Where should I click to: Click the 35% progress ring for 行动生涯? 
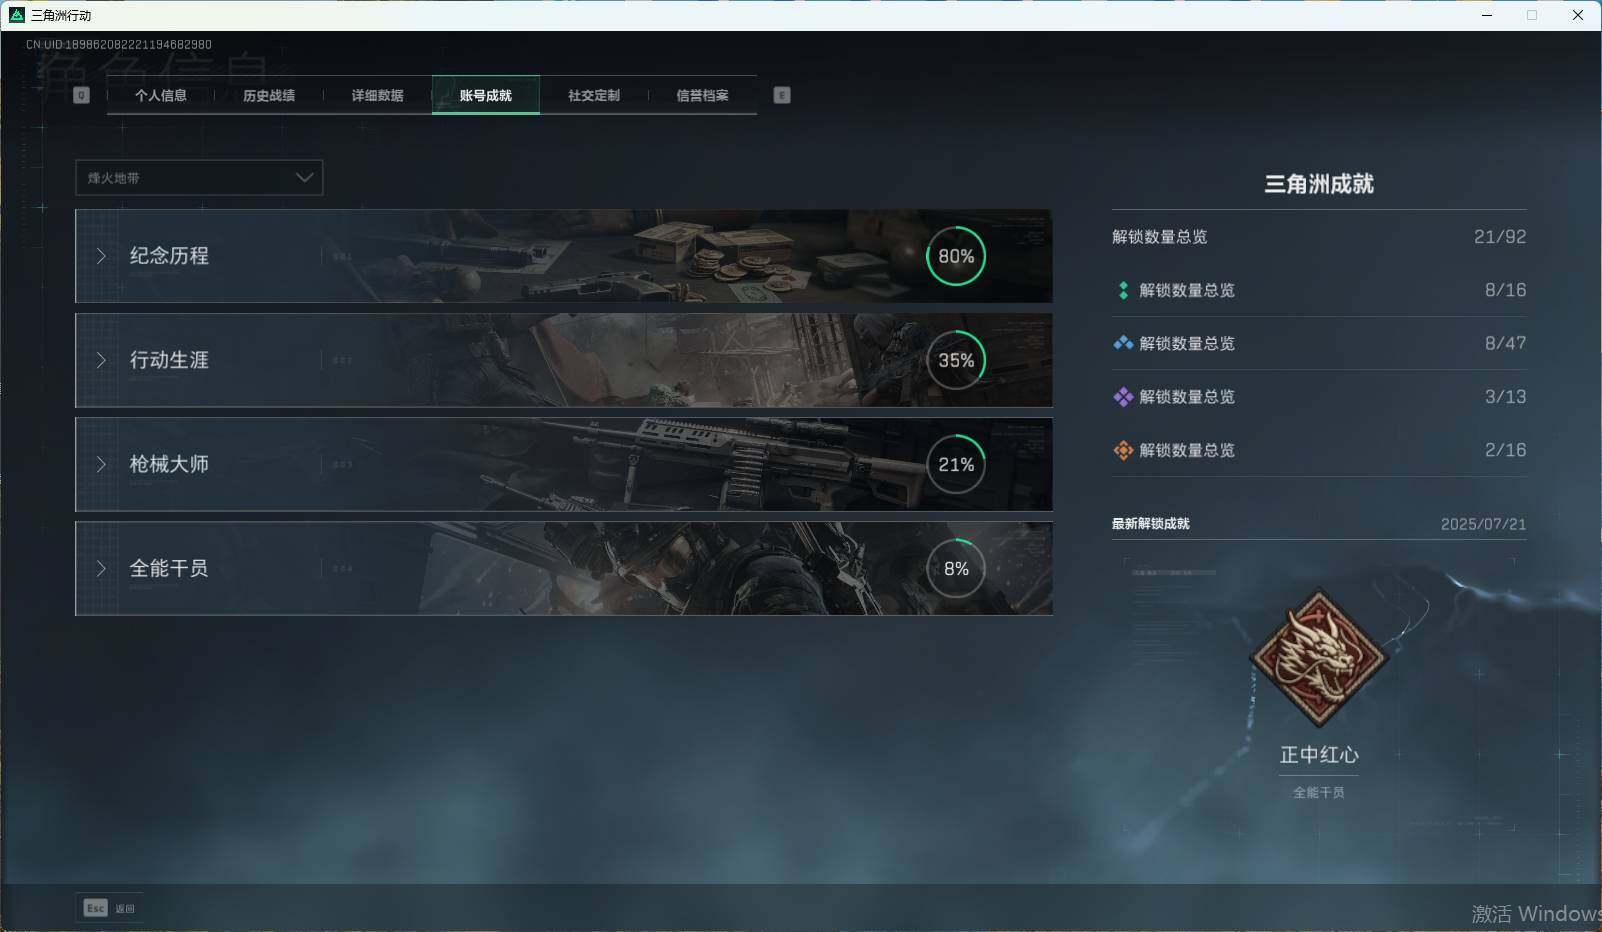coord(956,360)
